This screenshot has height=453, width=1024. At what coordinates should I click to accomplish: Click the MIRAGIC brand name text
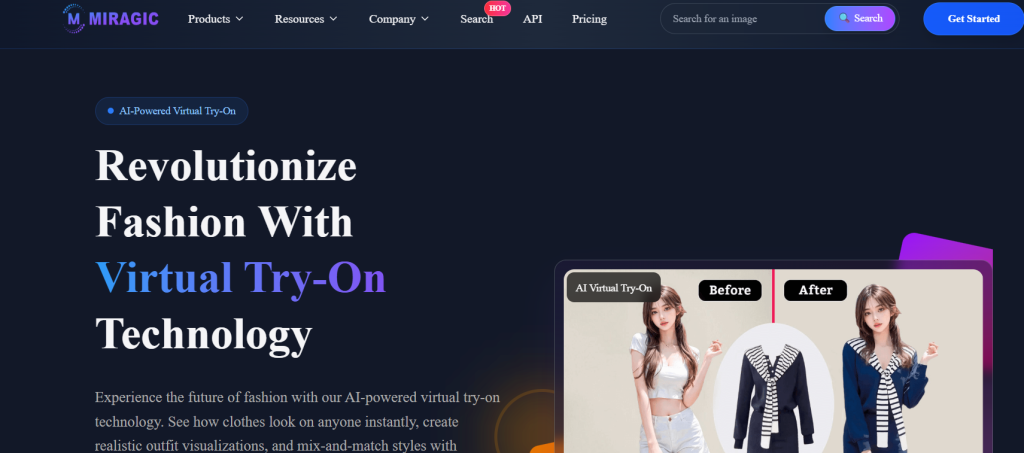point(123,19)
